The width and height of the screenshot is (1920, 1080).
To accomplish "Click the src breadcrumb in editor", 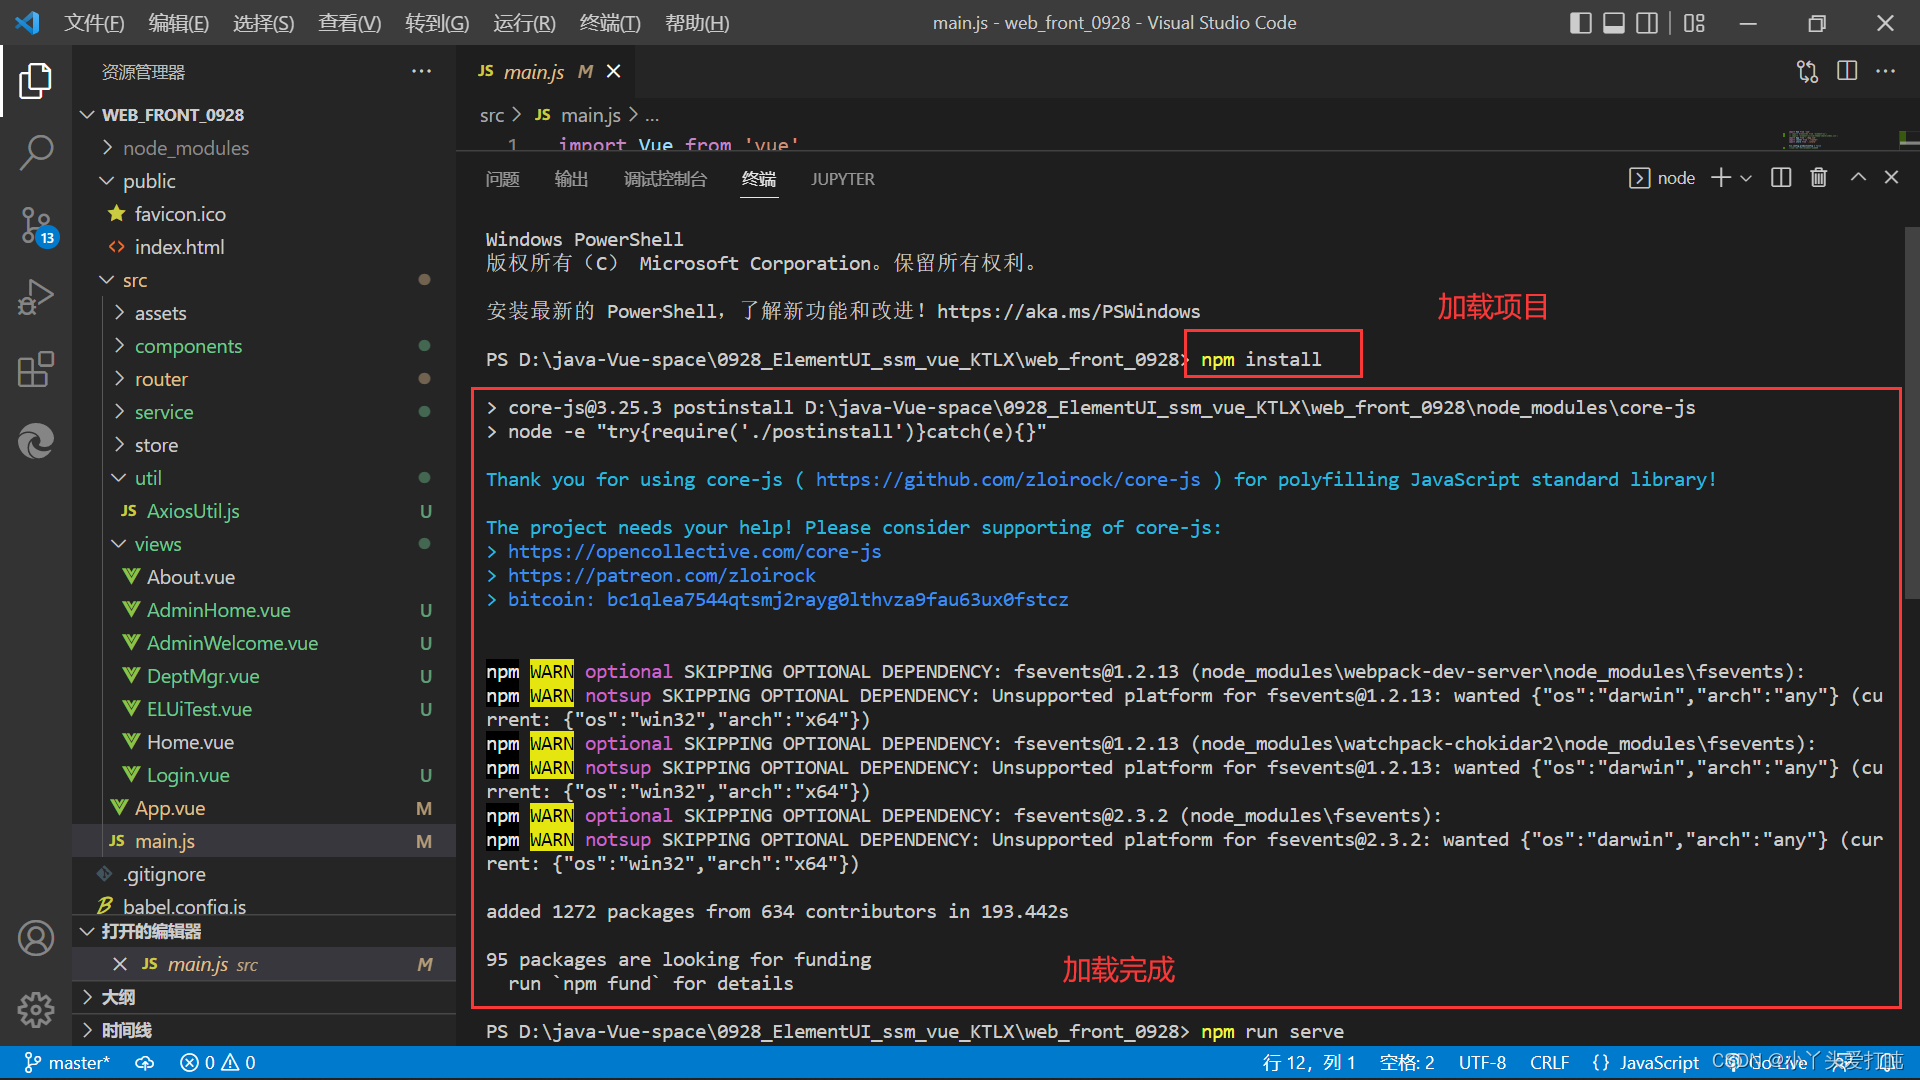I will click(x=492, y=116).
